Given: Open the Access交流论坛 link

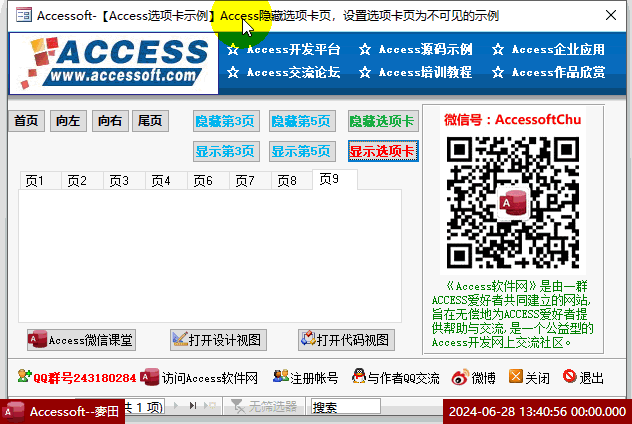Looking at the screenshot, I should point(293,73).
